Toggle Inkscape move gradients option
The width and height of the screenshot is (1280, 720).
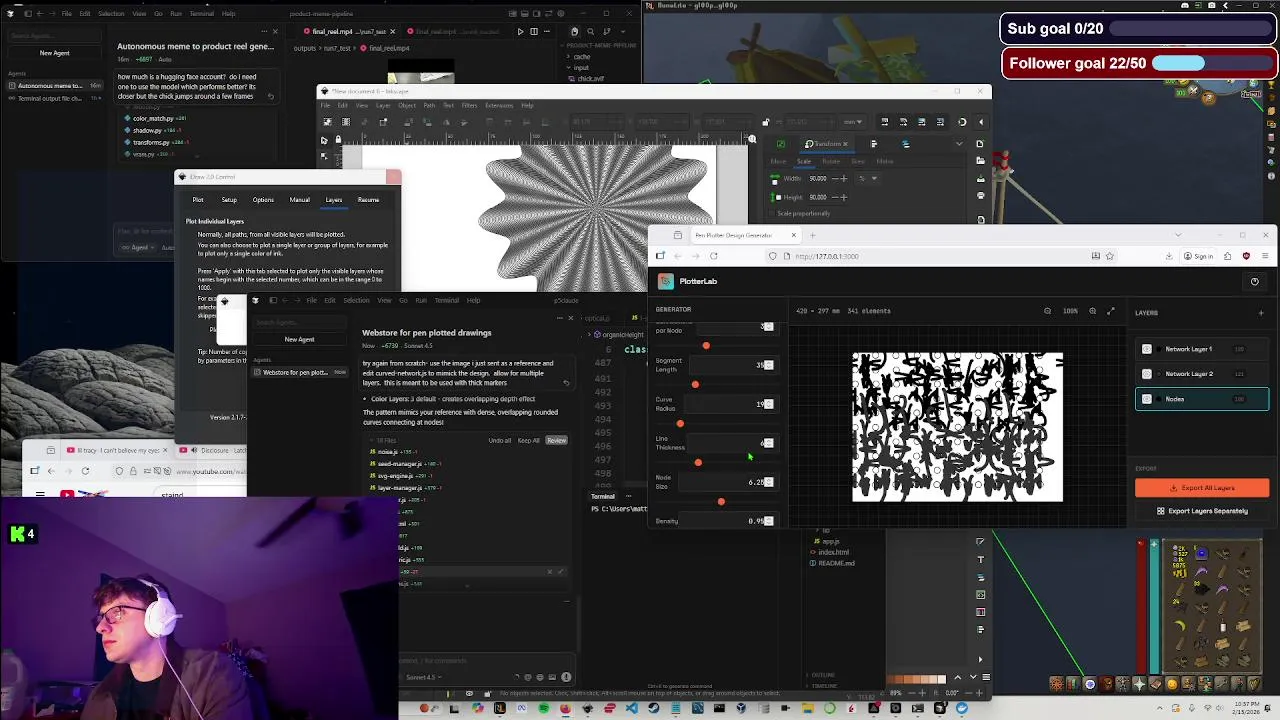(x=922, y=122)
